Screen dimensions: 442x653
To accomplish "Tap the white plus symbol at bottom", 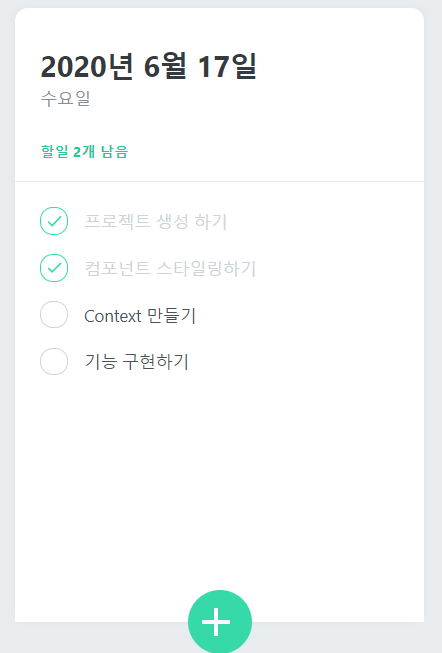I will [x=216, y=622].
